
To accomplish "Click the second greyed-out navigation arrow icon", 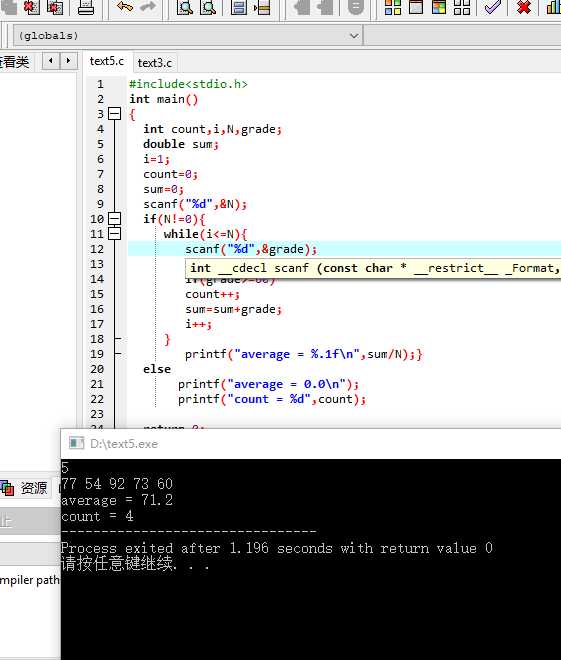I will click(x=325, y=7).
